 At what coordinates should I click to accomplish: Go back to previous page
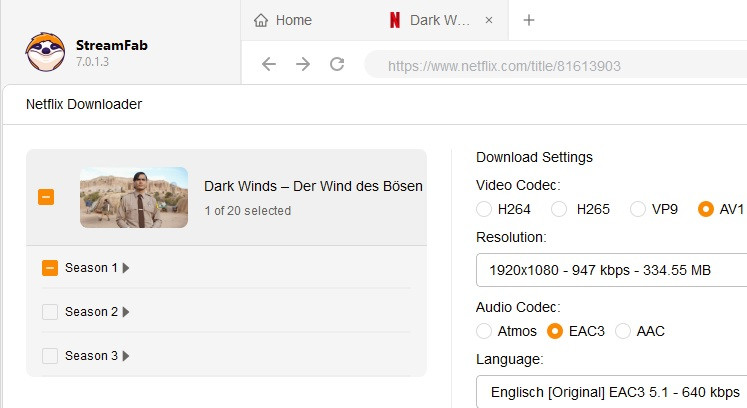click(x=268, y=64)
